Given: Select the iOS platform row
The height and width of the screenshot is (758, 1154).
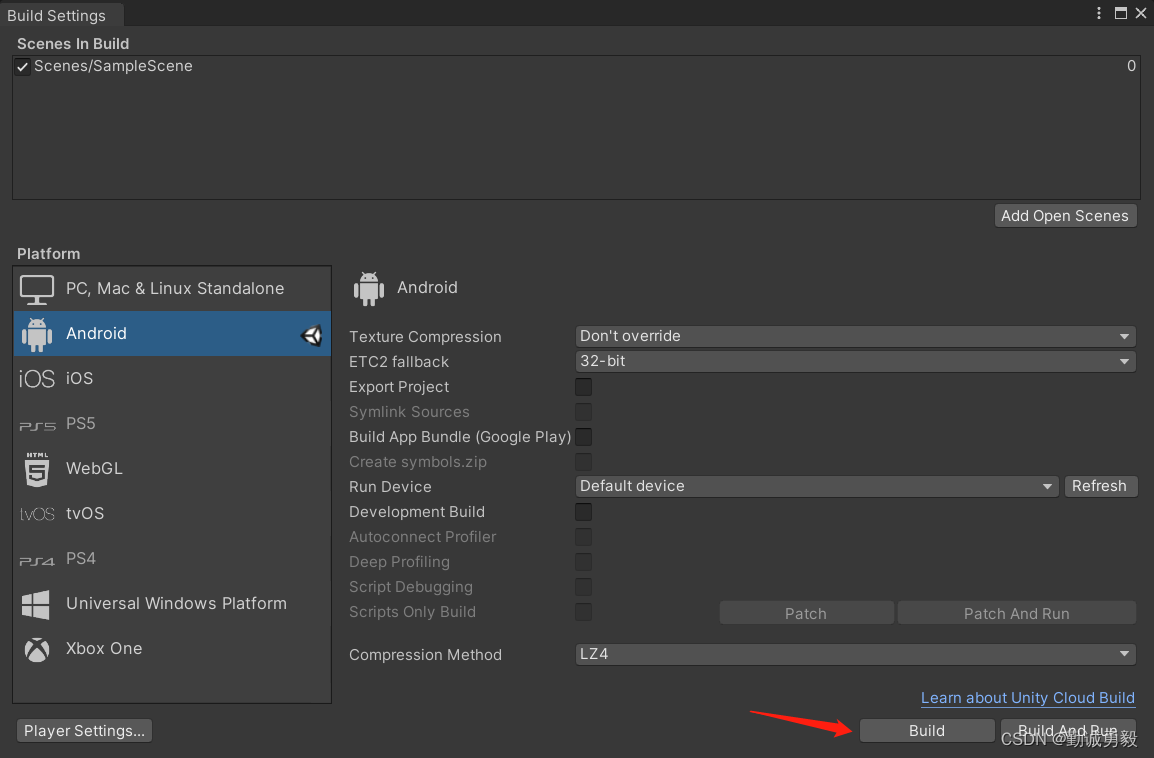Looking at the screenshot, I should coord(172,378).
